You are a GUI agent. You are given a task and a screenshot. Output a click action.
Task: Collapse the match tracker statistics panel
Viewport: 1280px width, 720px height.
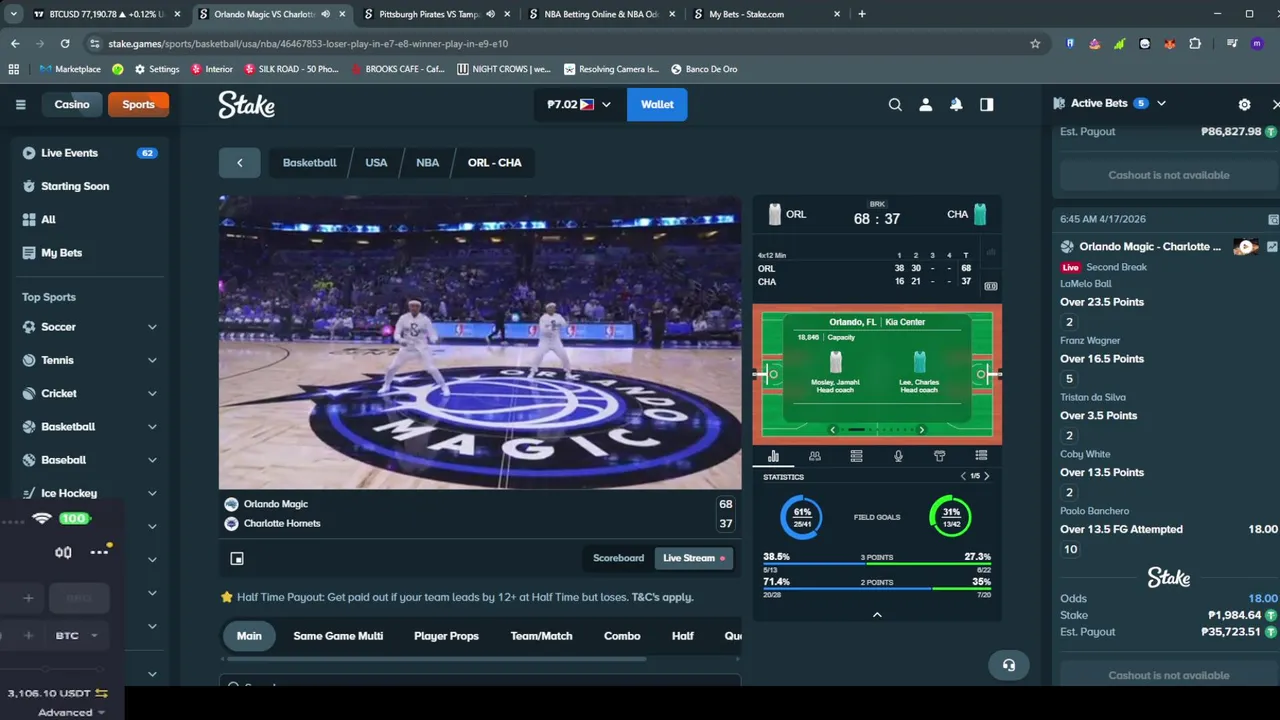877,615
